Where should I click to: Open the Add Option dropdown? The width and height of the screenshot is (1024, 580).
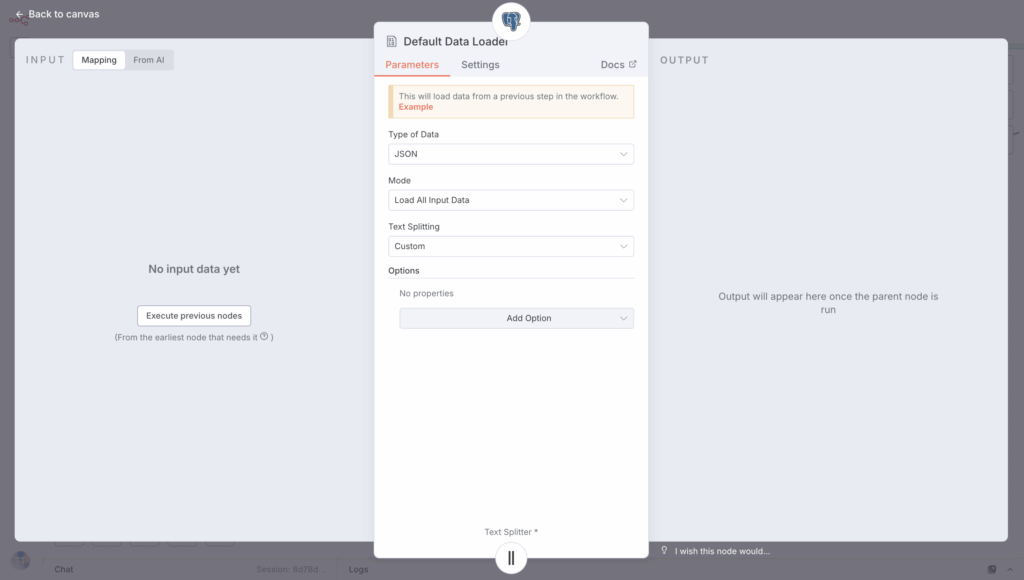pos(516,318)
